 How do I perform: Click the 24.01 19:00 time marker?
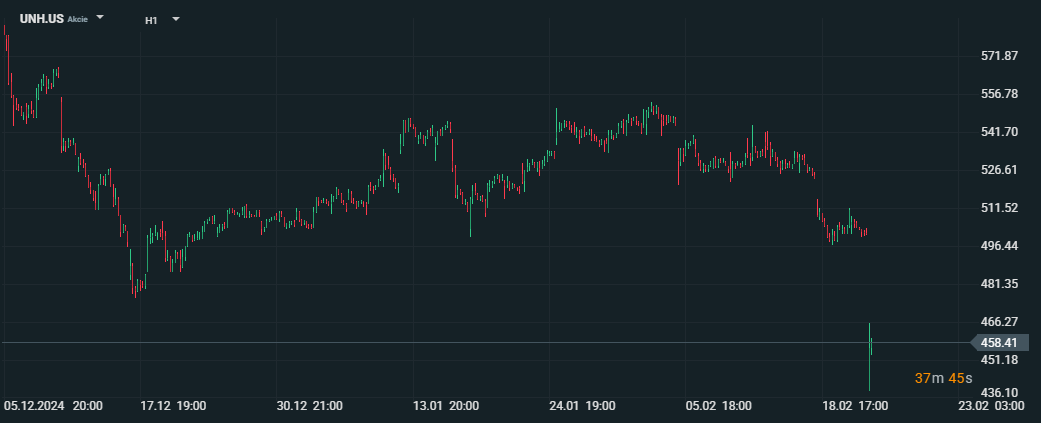[x=582, y=406]
